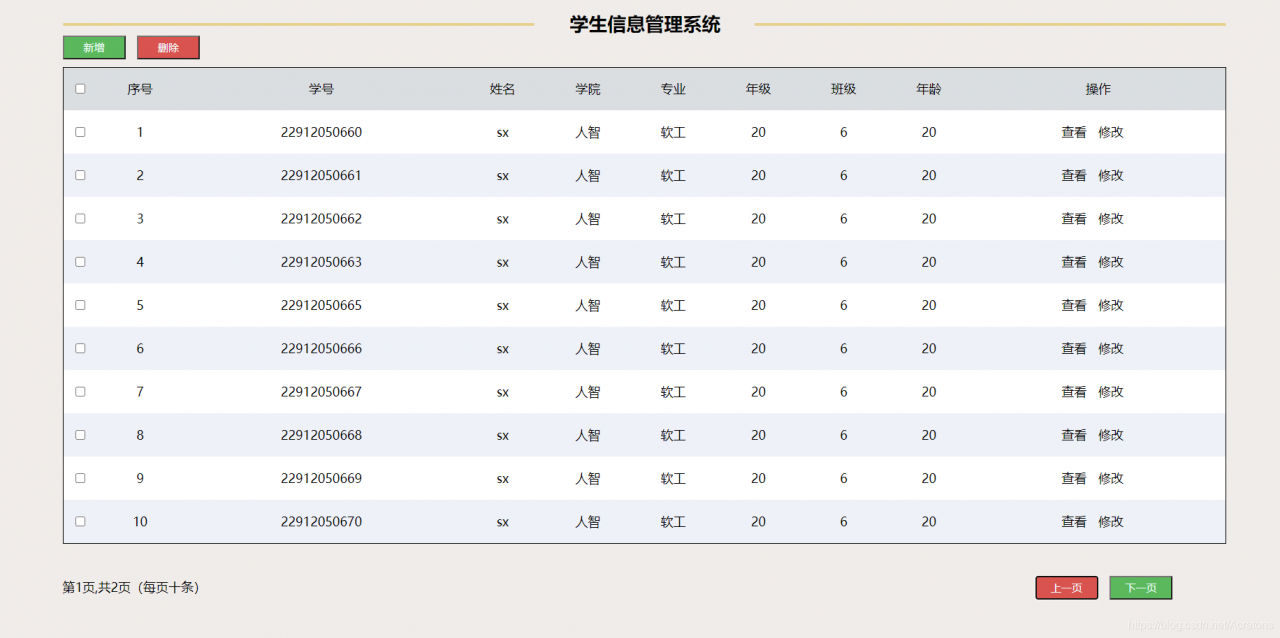The image size is (1280, 638).
Task: Click the 序号 column header
Action: (x=140, y=89)
